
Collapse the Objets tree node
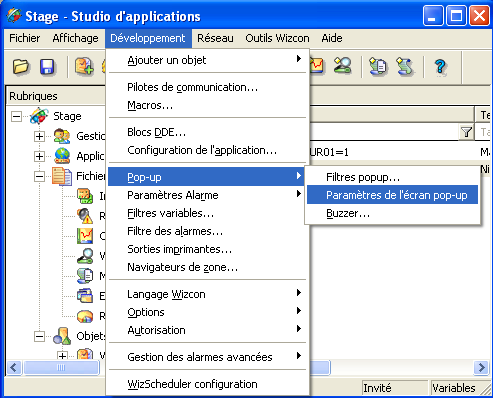39,336
